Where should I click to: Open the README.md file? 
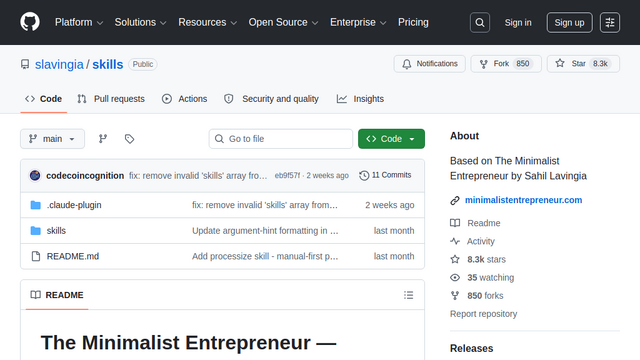click(73, 256)
